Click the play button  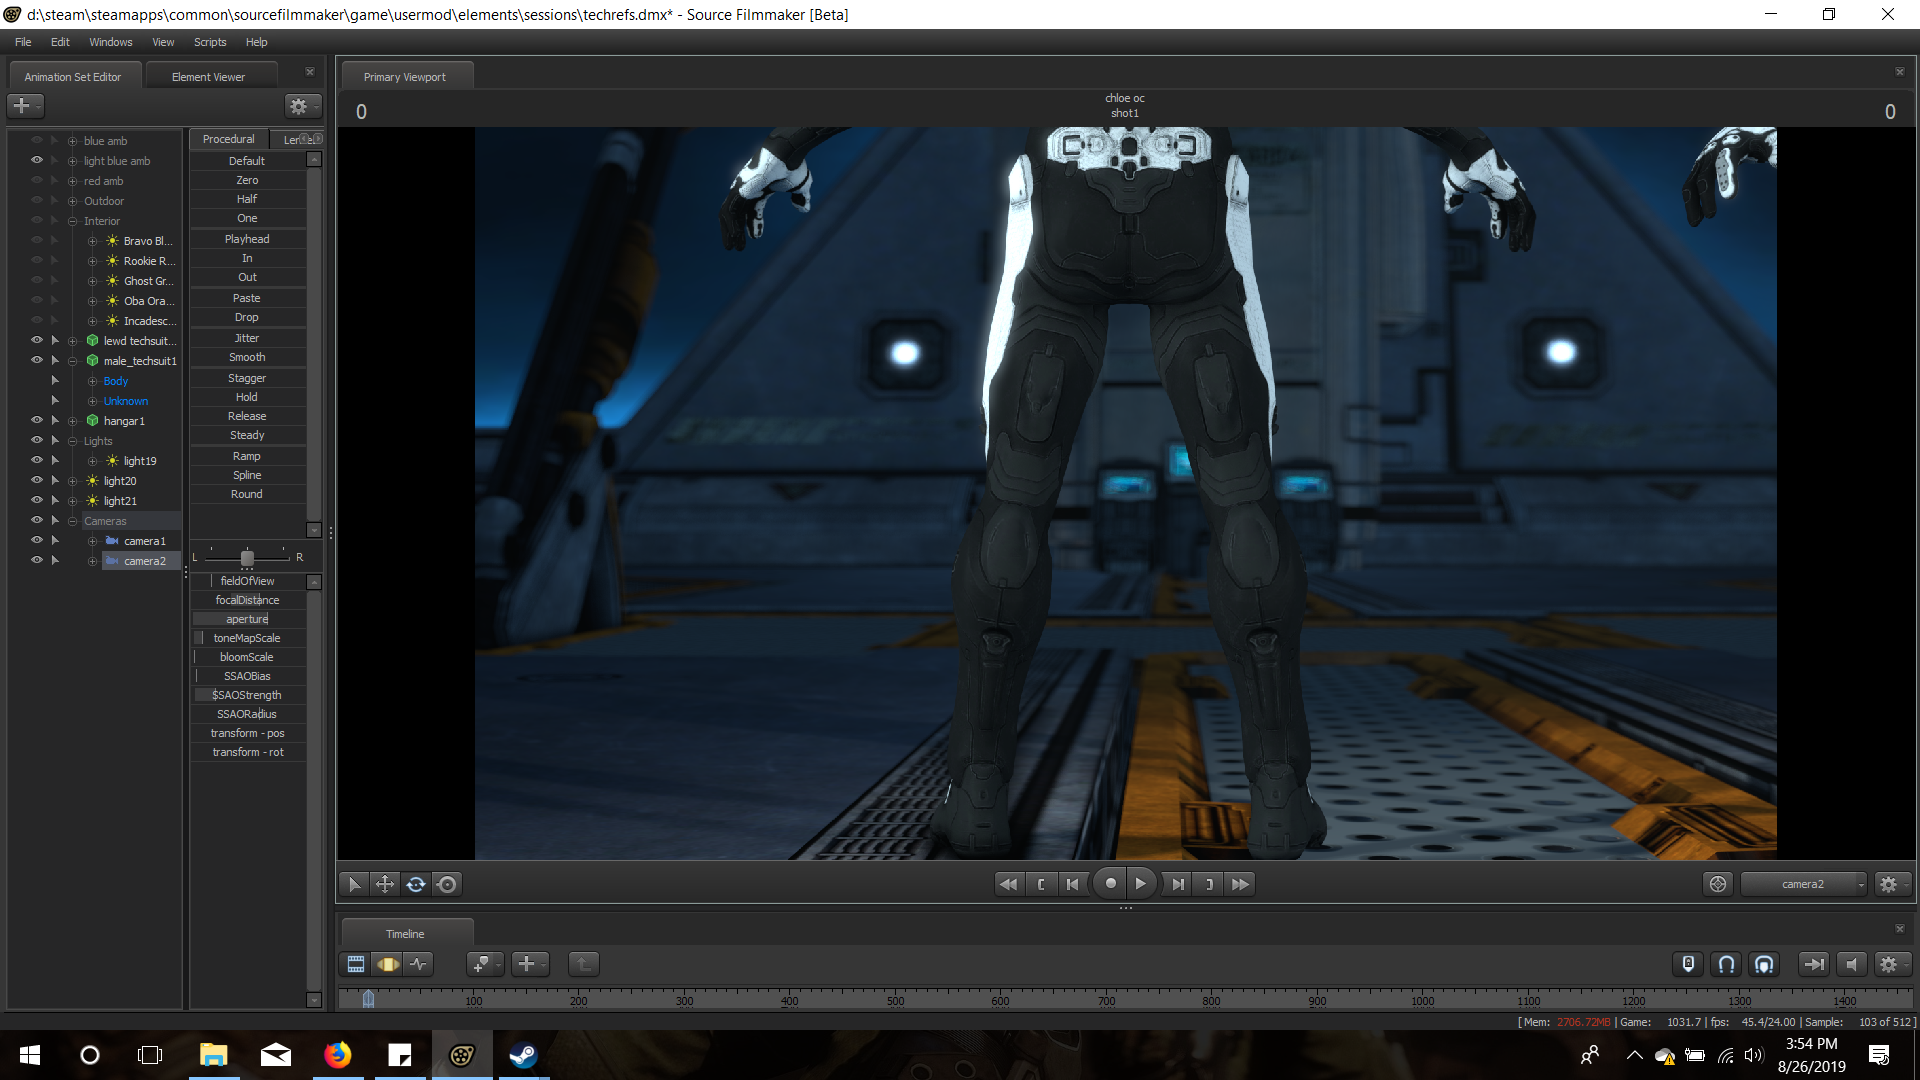1140,884
